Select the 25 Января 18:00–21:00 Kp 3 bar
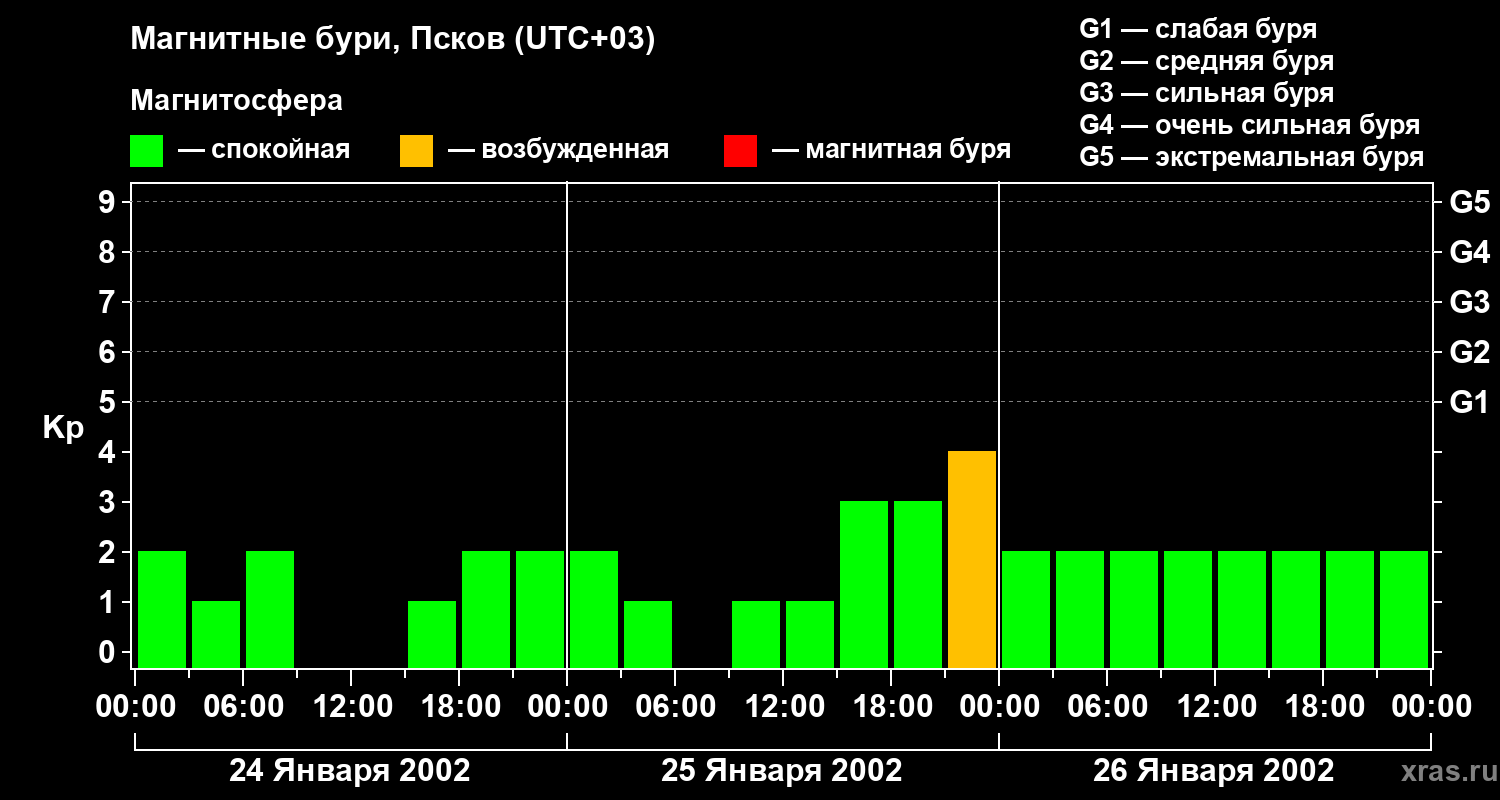 (x=918, y=584)
